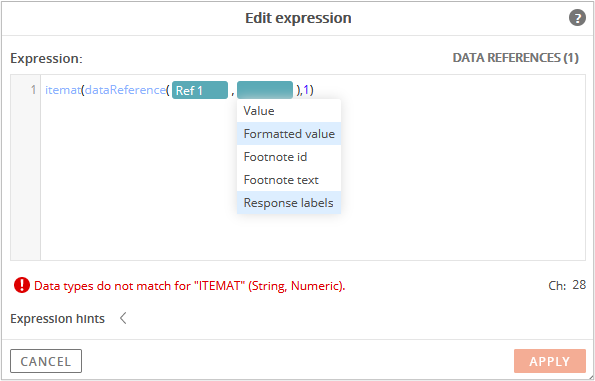Click the red error warning icon

tap(22, 285)
